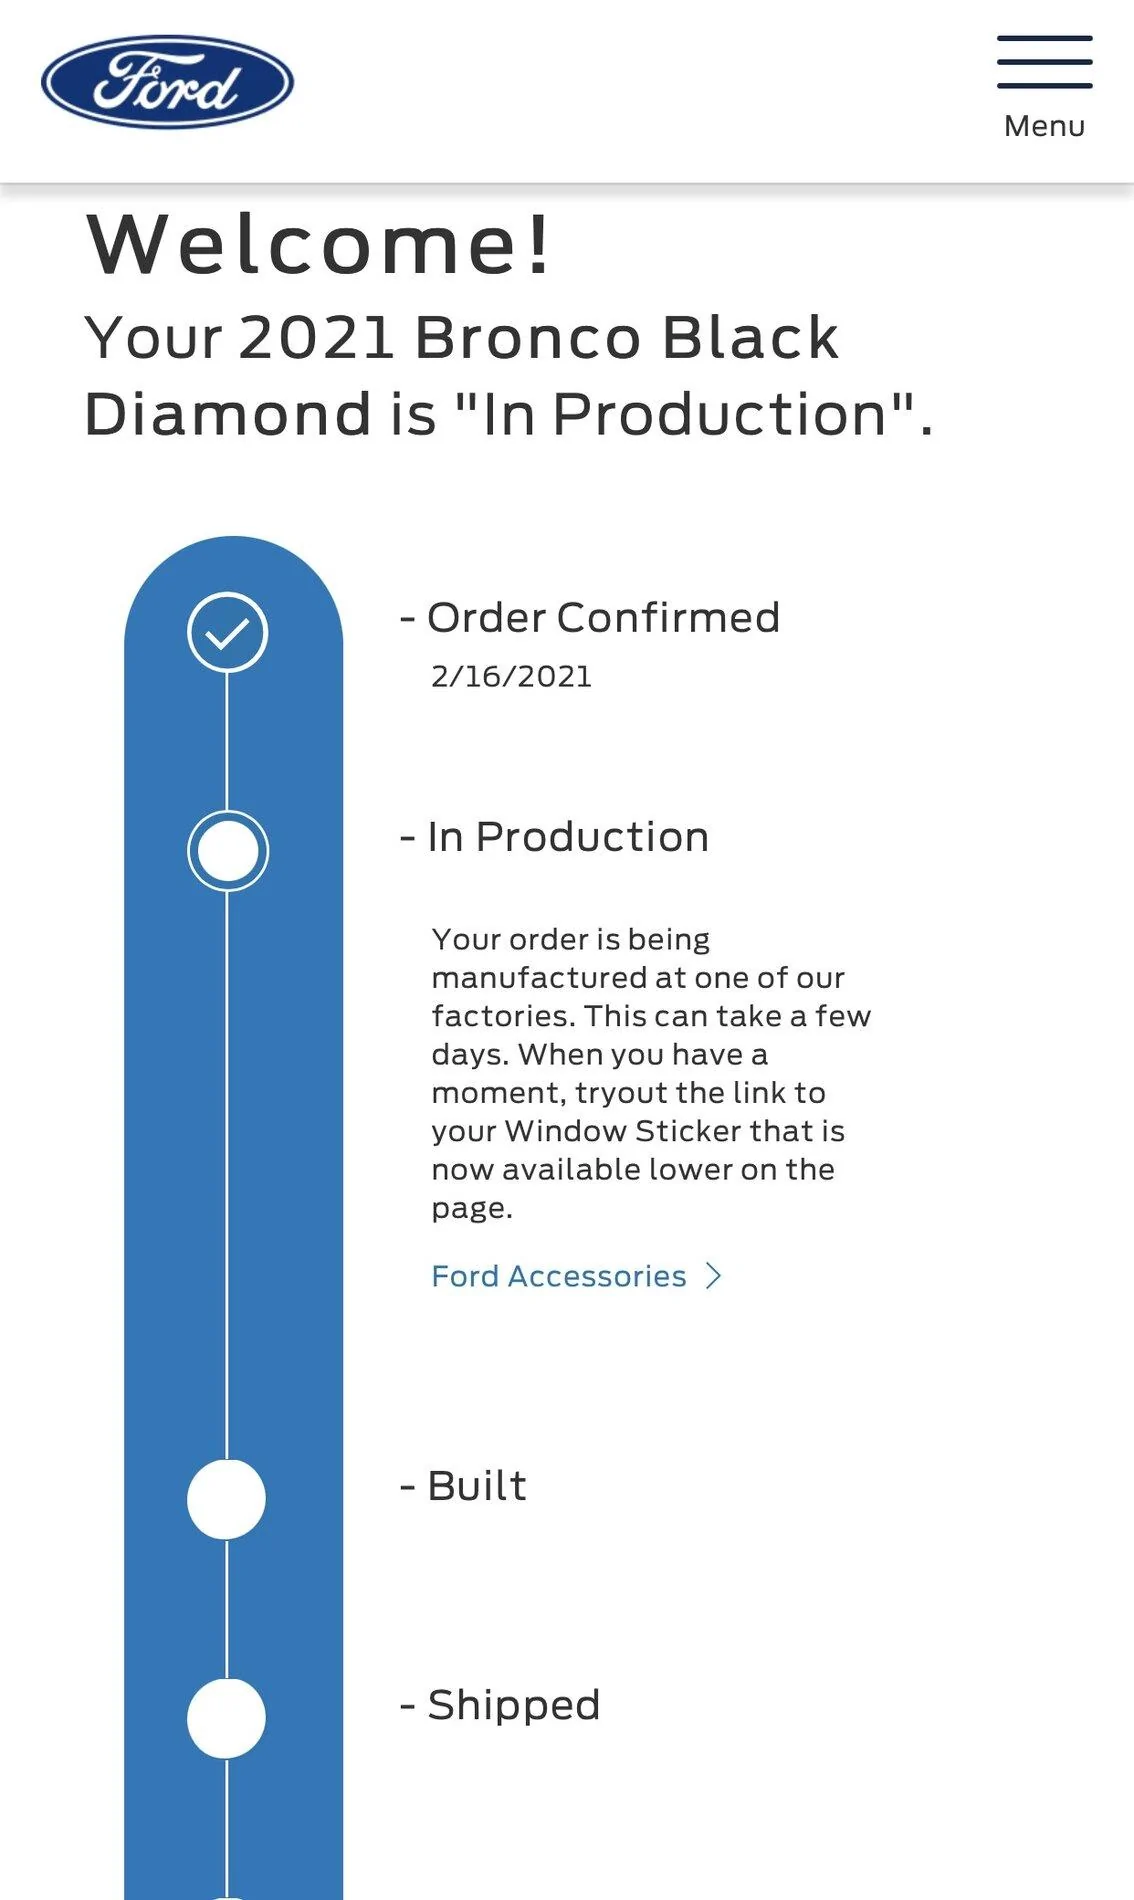Click the chevron beside Ford Accessories
The height and width of the screenshot is (1900, 1134).
tap(713, 1276)
